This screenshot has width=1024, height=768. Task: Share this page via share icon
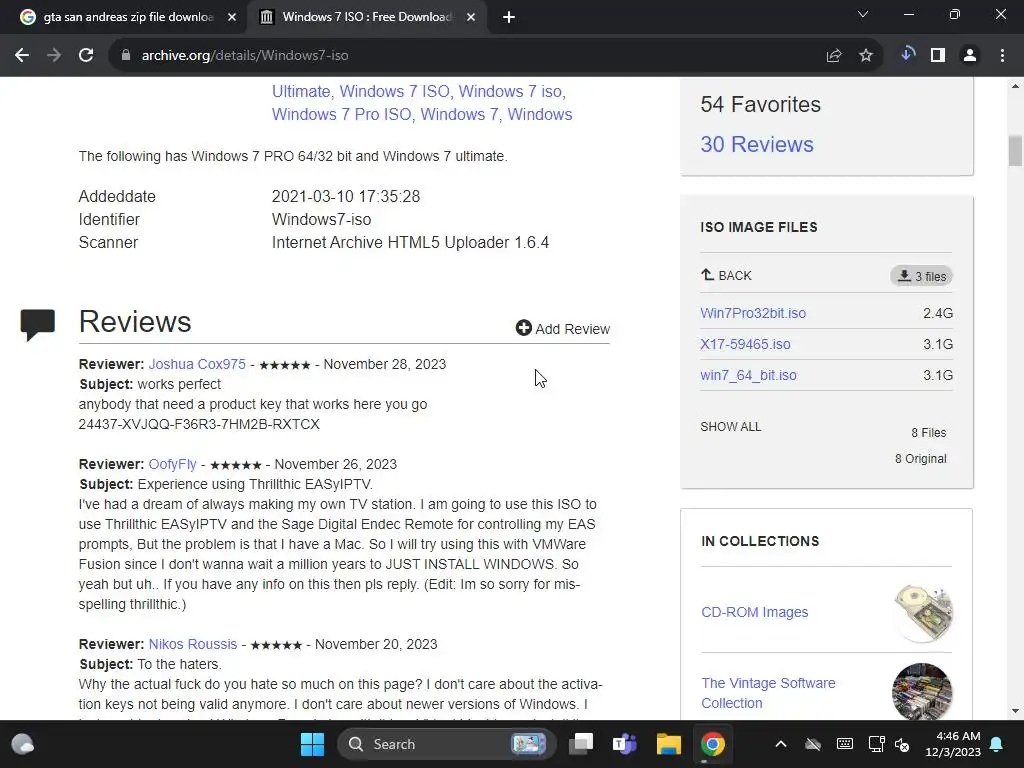(834, 56)
